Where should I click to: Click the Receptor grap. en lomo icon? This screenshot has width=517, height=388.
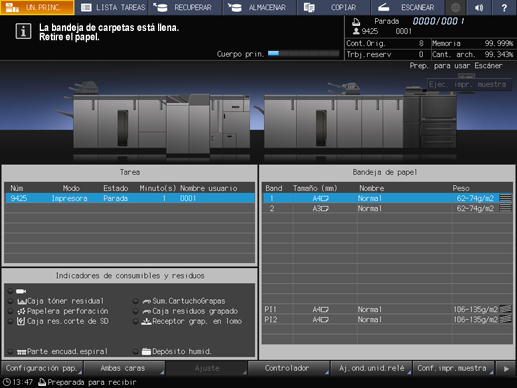click(x=146, y=321)
